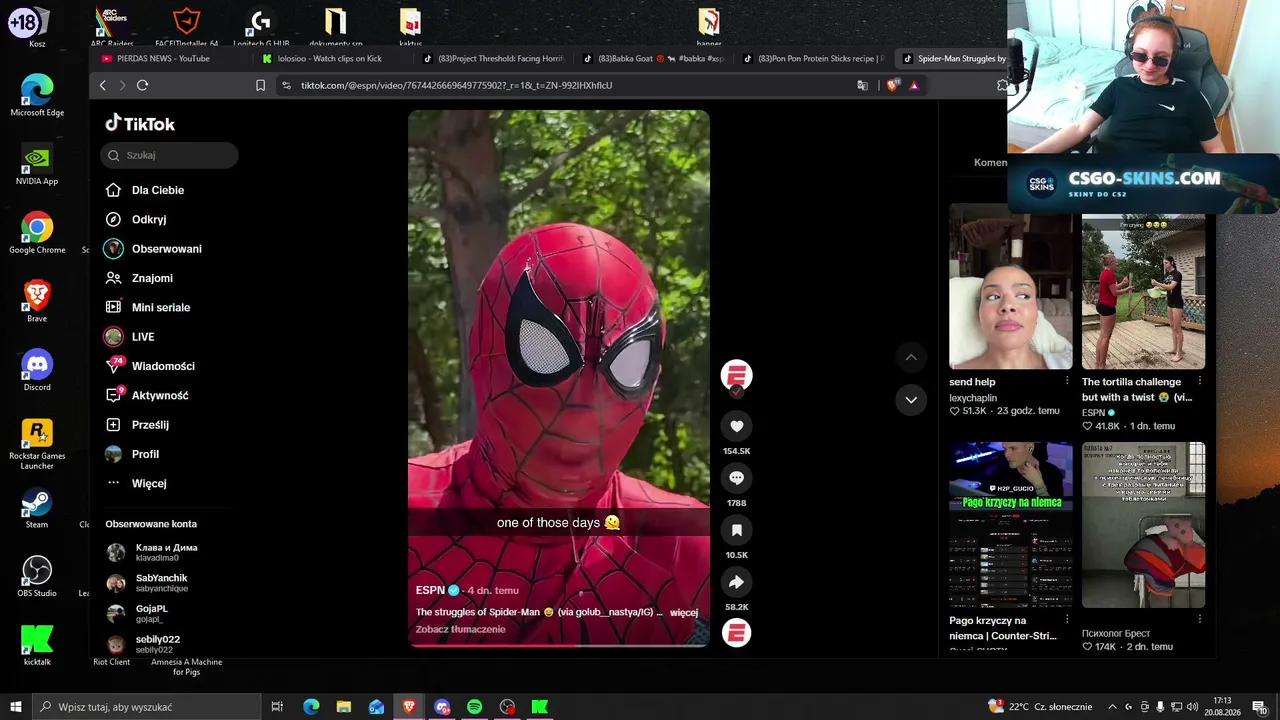Open comments on the video
The width and height of the screenshot is (1280, 720).
(x=736, y=478)
